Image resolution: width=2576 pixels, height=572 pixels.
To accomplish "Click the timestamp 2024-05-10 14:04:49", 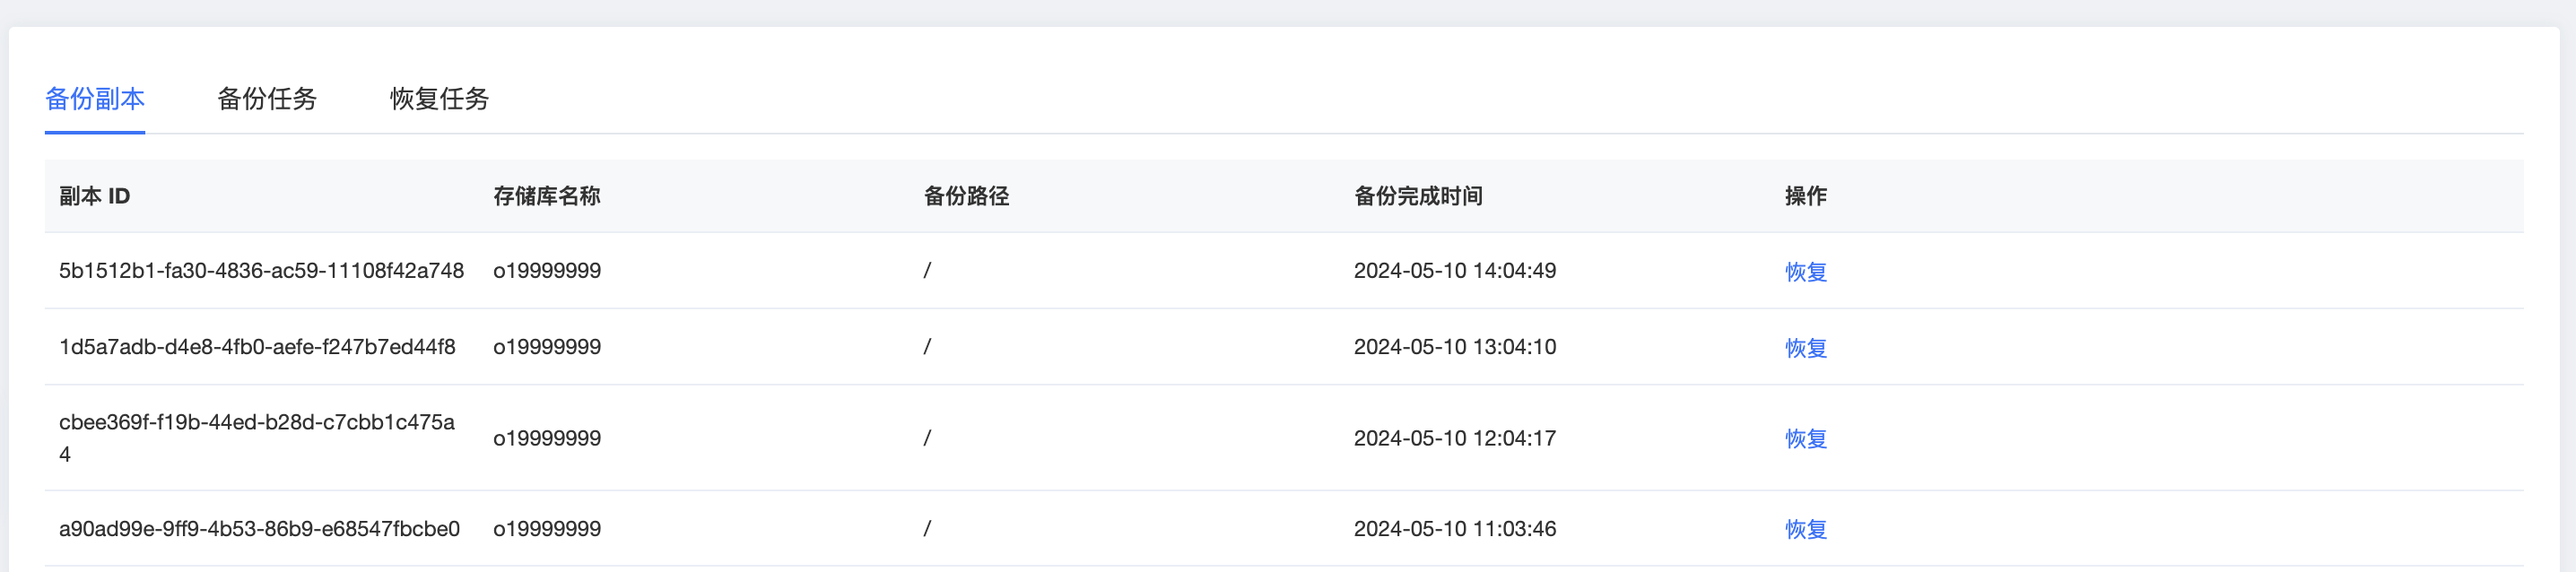I will [x=1454, y=271].
